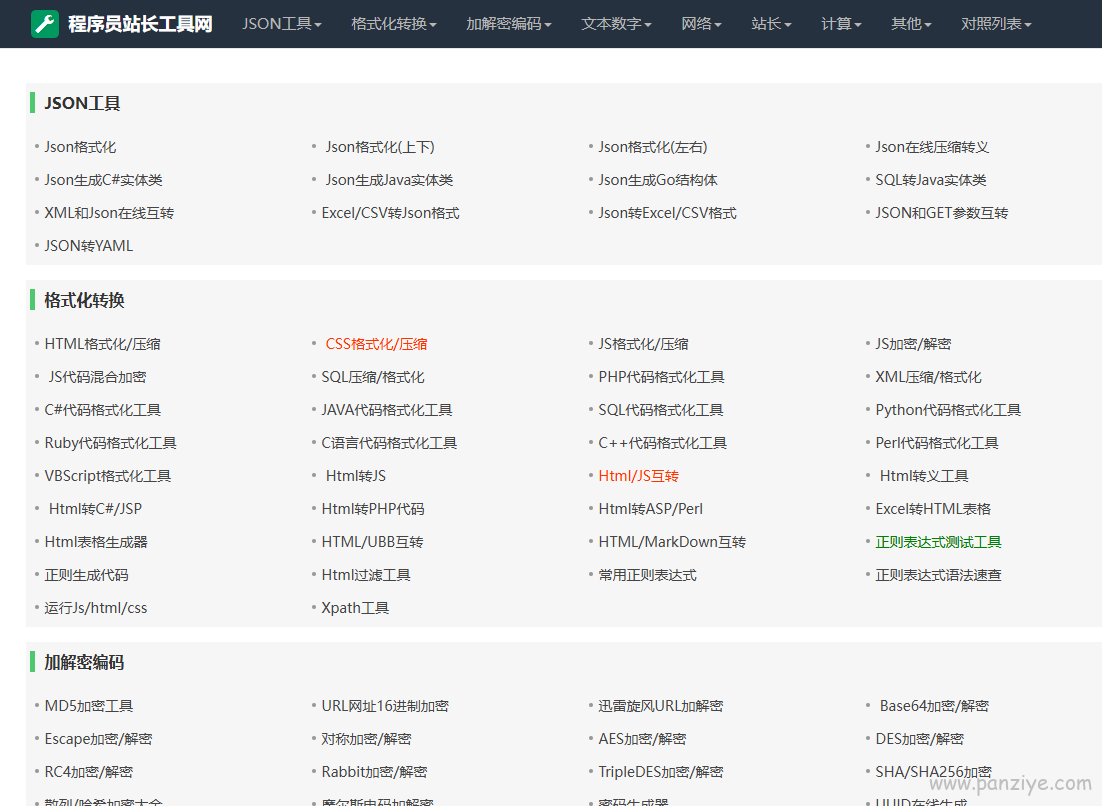This screenshot has width=1102, height=806.
Task: Open Html表格生成器 link
Action: pos(96,542)
